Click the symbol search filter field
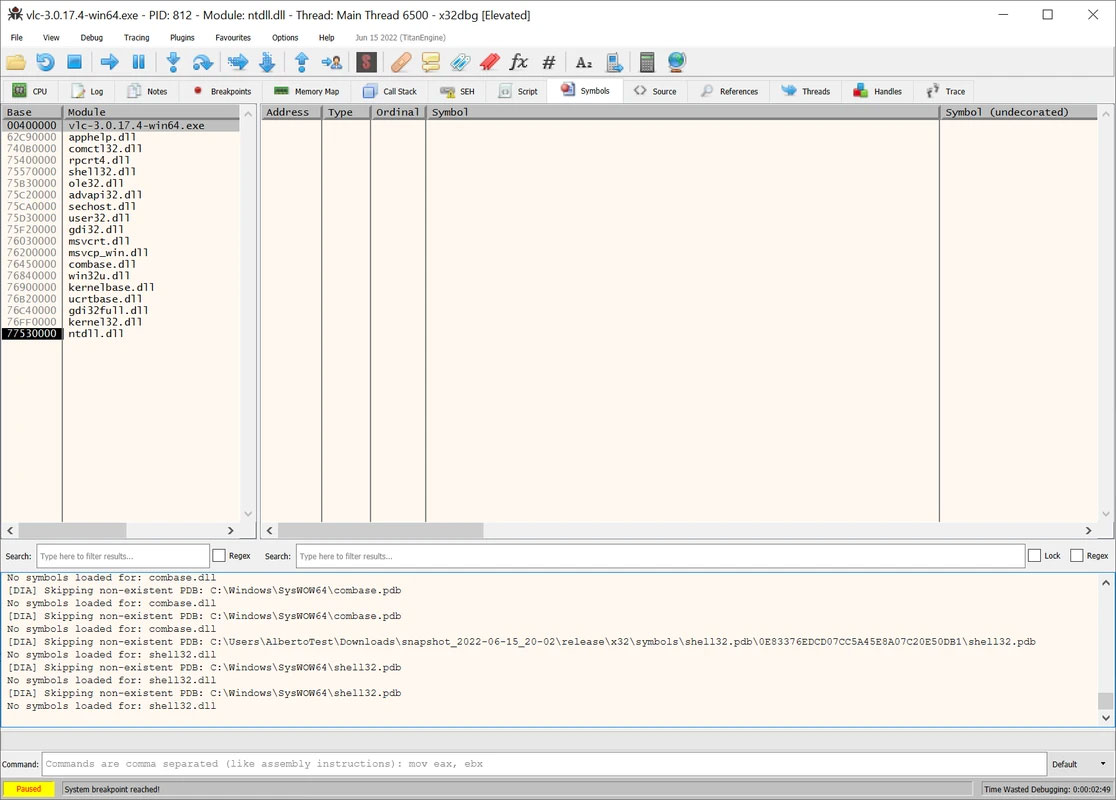 point(660,556)
